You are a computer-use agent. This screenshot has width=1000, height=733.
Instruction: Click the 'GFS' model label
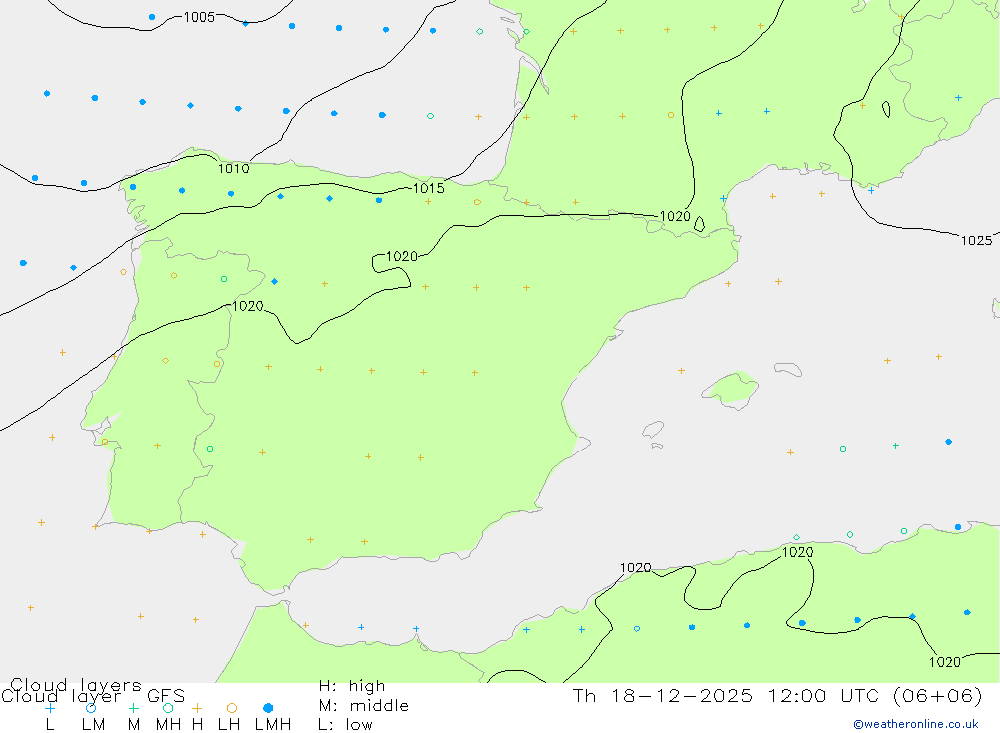click(x=166, y=696)
